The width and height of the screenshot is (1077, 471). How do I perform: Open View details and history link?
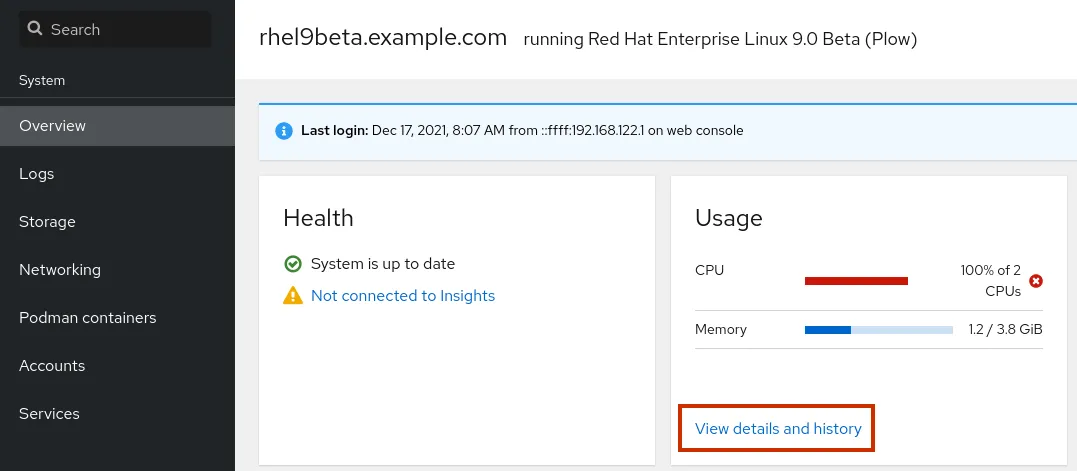(x=778, y=429)
